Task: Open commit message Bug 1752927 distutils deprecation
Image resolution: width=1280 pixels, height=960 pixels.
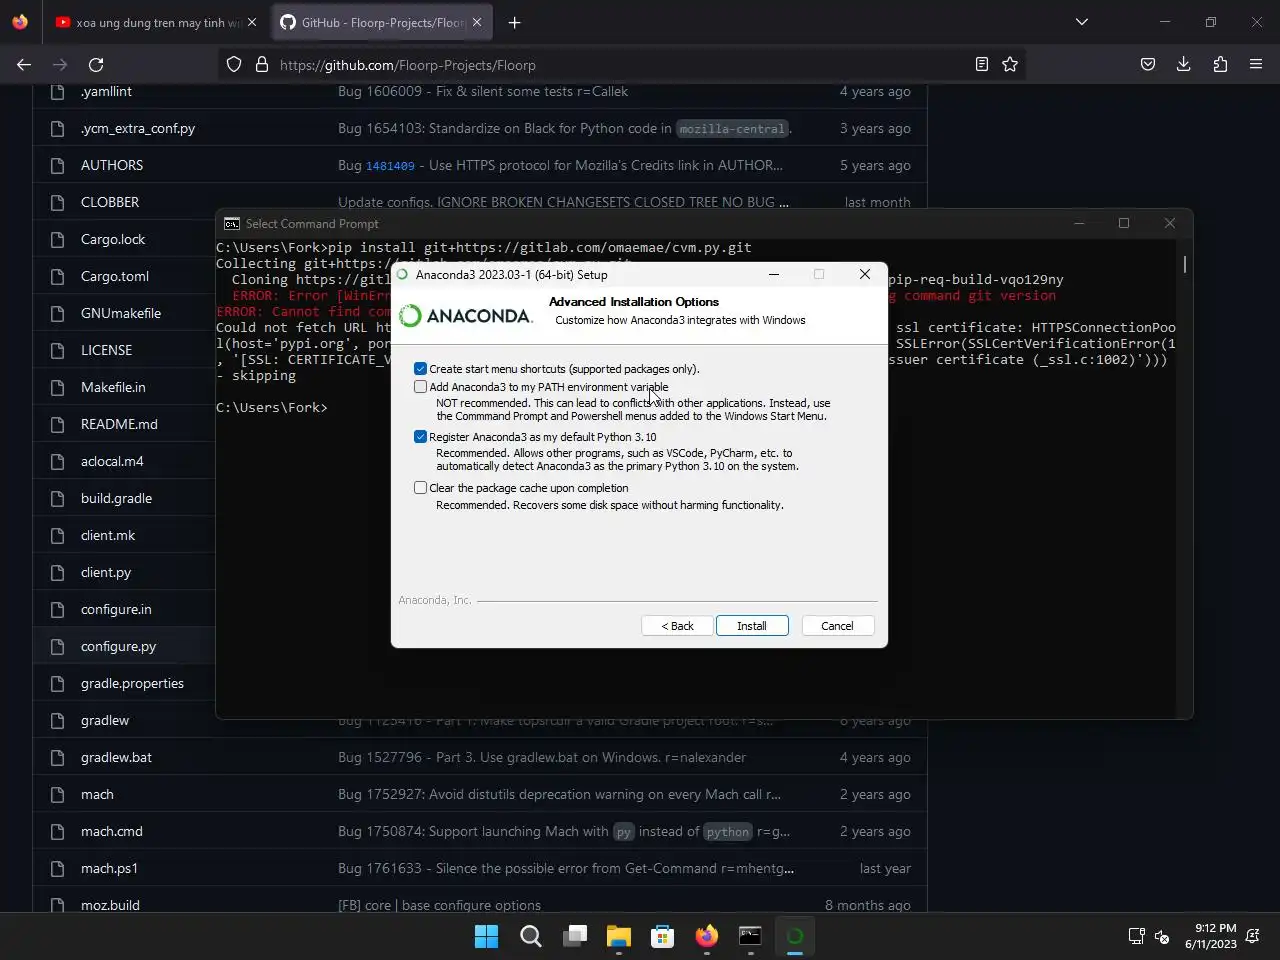Action: coord(559,794)
